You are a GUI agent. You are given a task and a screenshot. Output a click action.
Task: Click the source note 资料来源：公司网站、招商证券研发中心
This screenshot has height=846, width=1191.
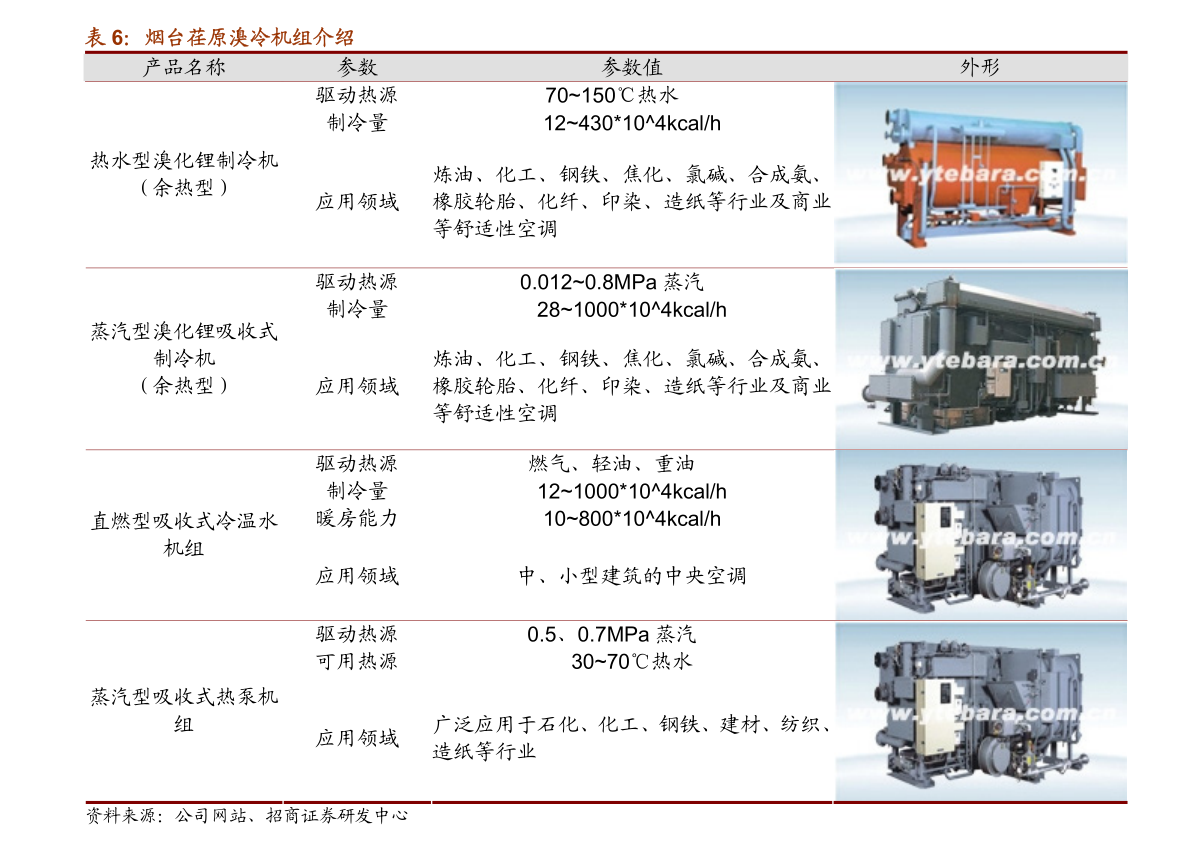[x=247, y=816]
